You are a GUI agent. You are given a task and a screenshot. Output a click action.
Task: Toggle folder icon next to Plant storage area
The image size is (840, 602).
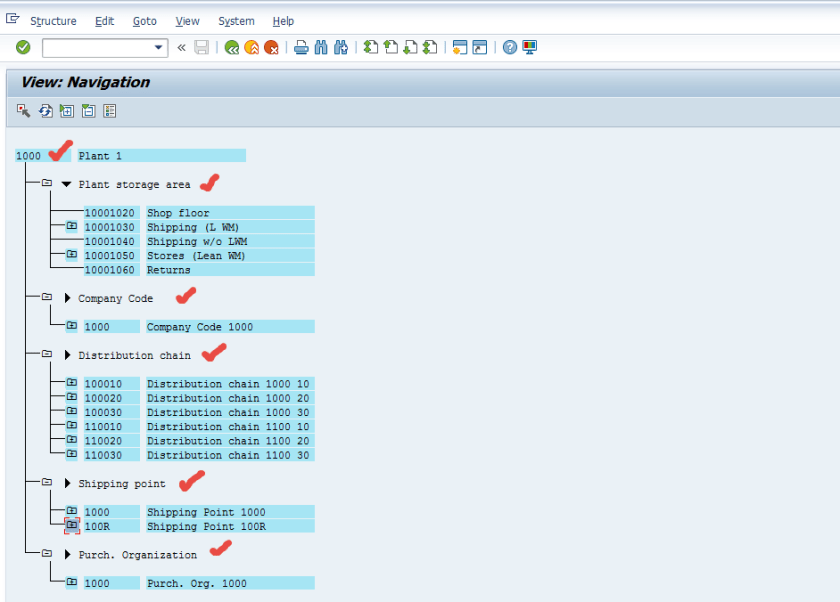[47, 183]
